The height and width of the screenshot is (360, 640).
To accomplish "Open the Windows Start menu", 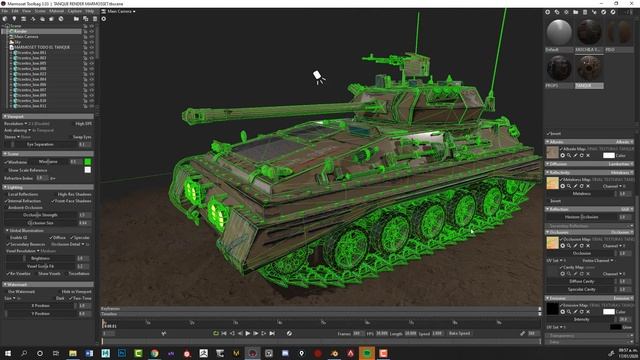I will pos(7,353).
